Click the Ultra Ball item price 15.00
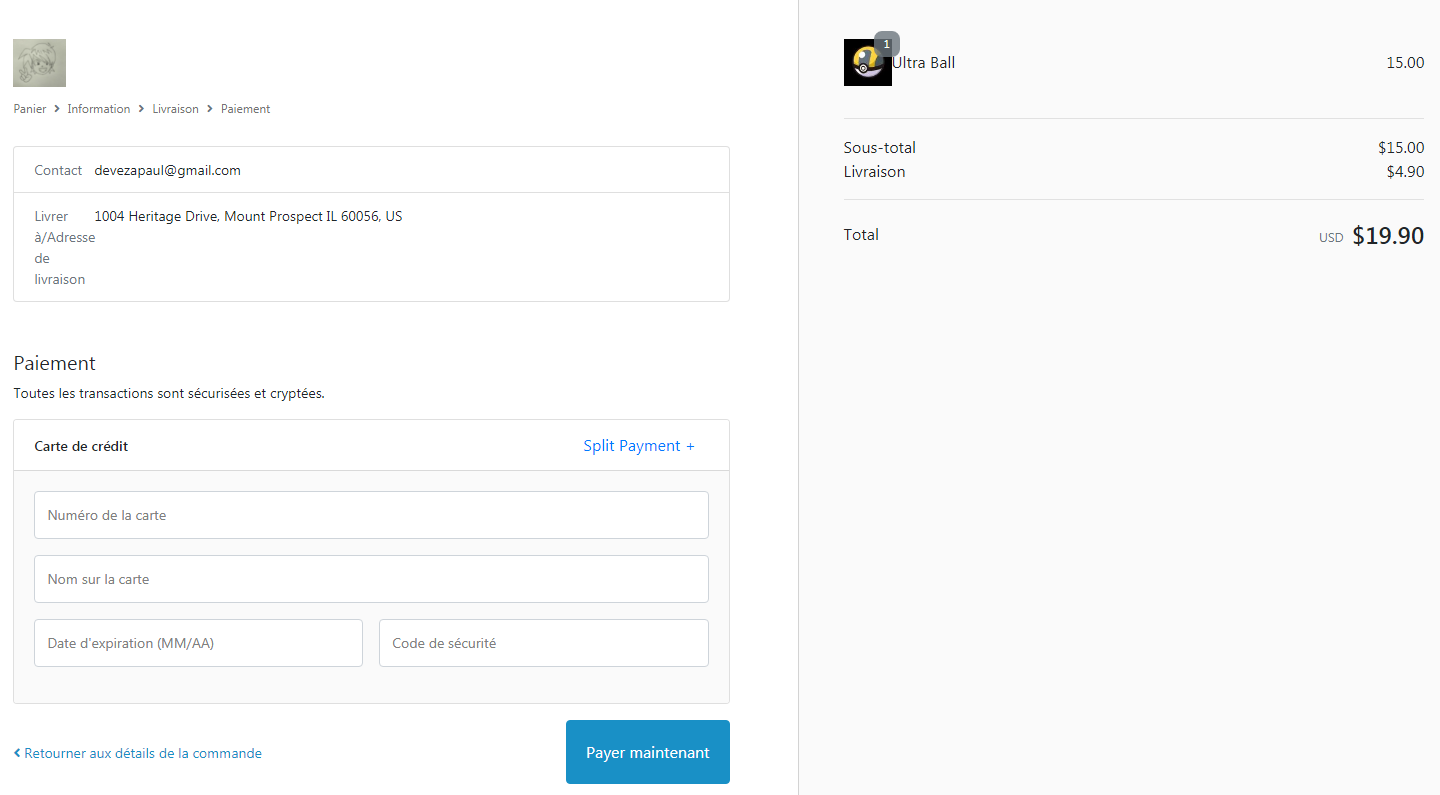The image size is (1440, 795). [x=1405, y=63]
